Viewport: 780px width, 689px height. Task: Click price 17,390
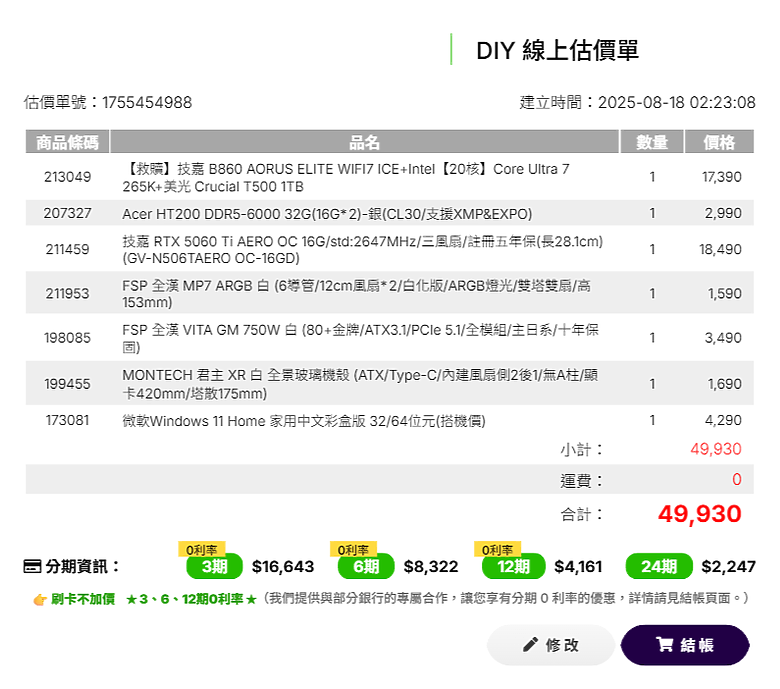point(721,177)
